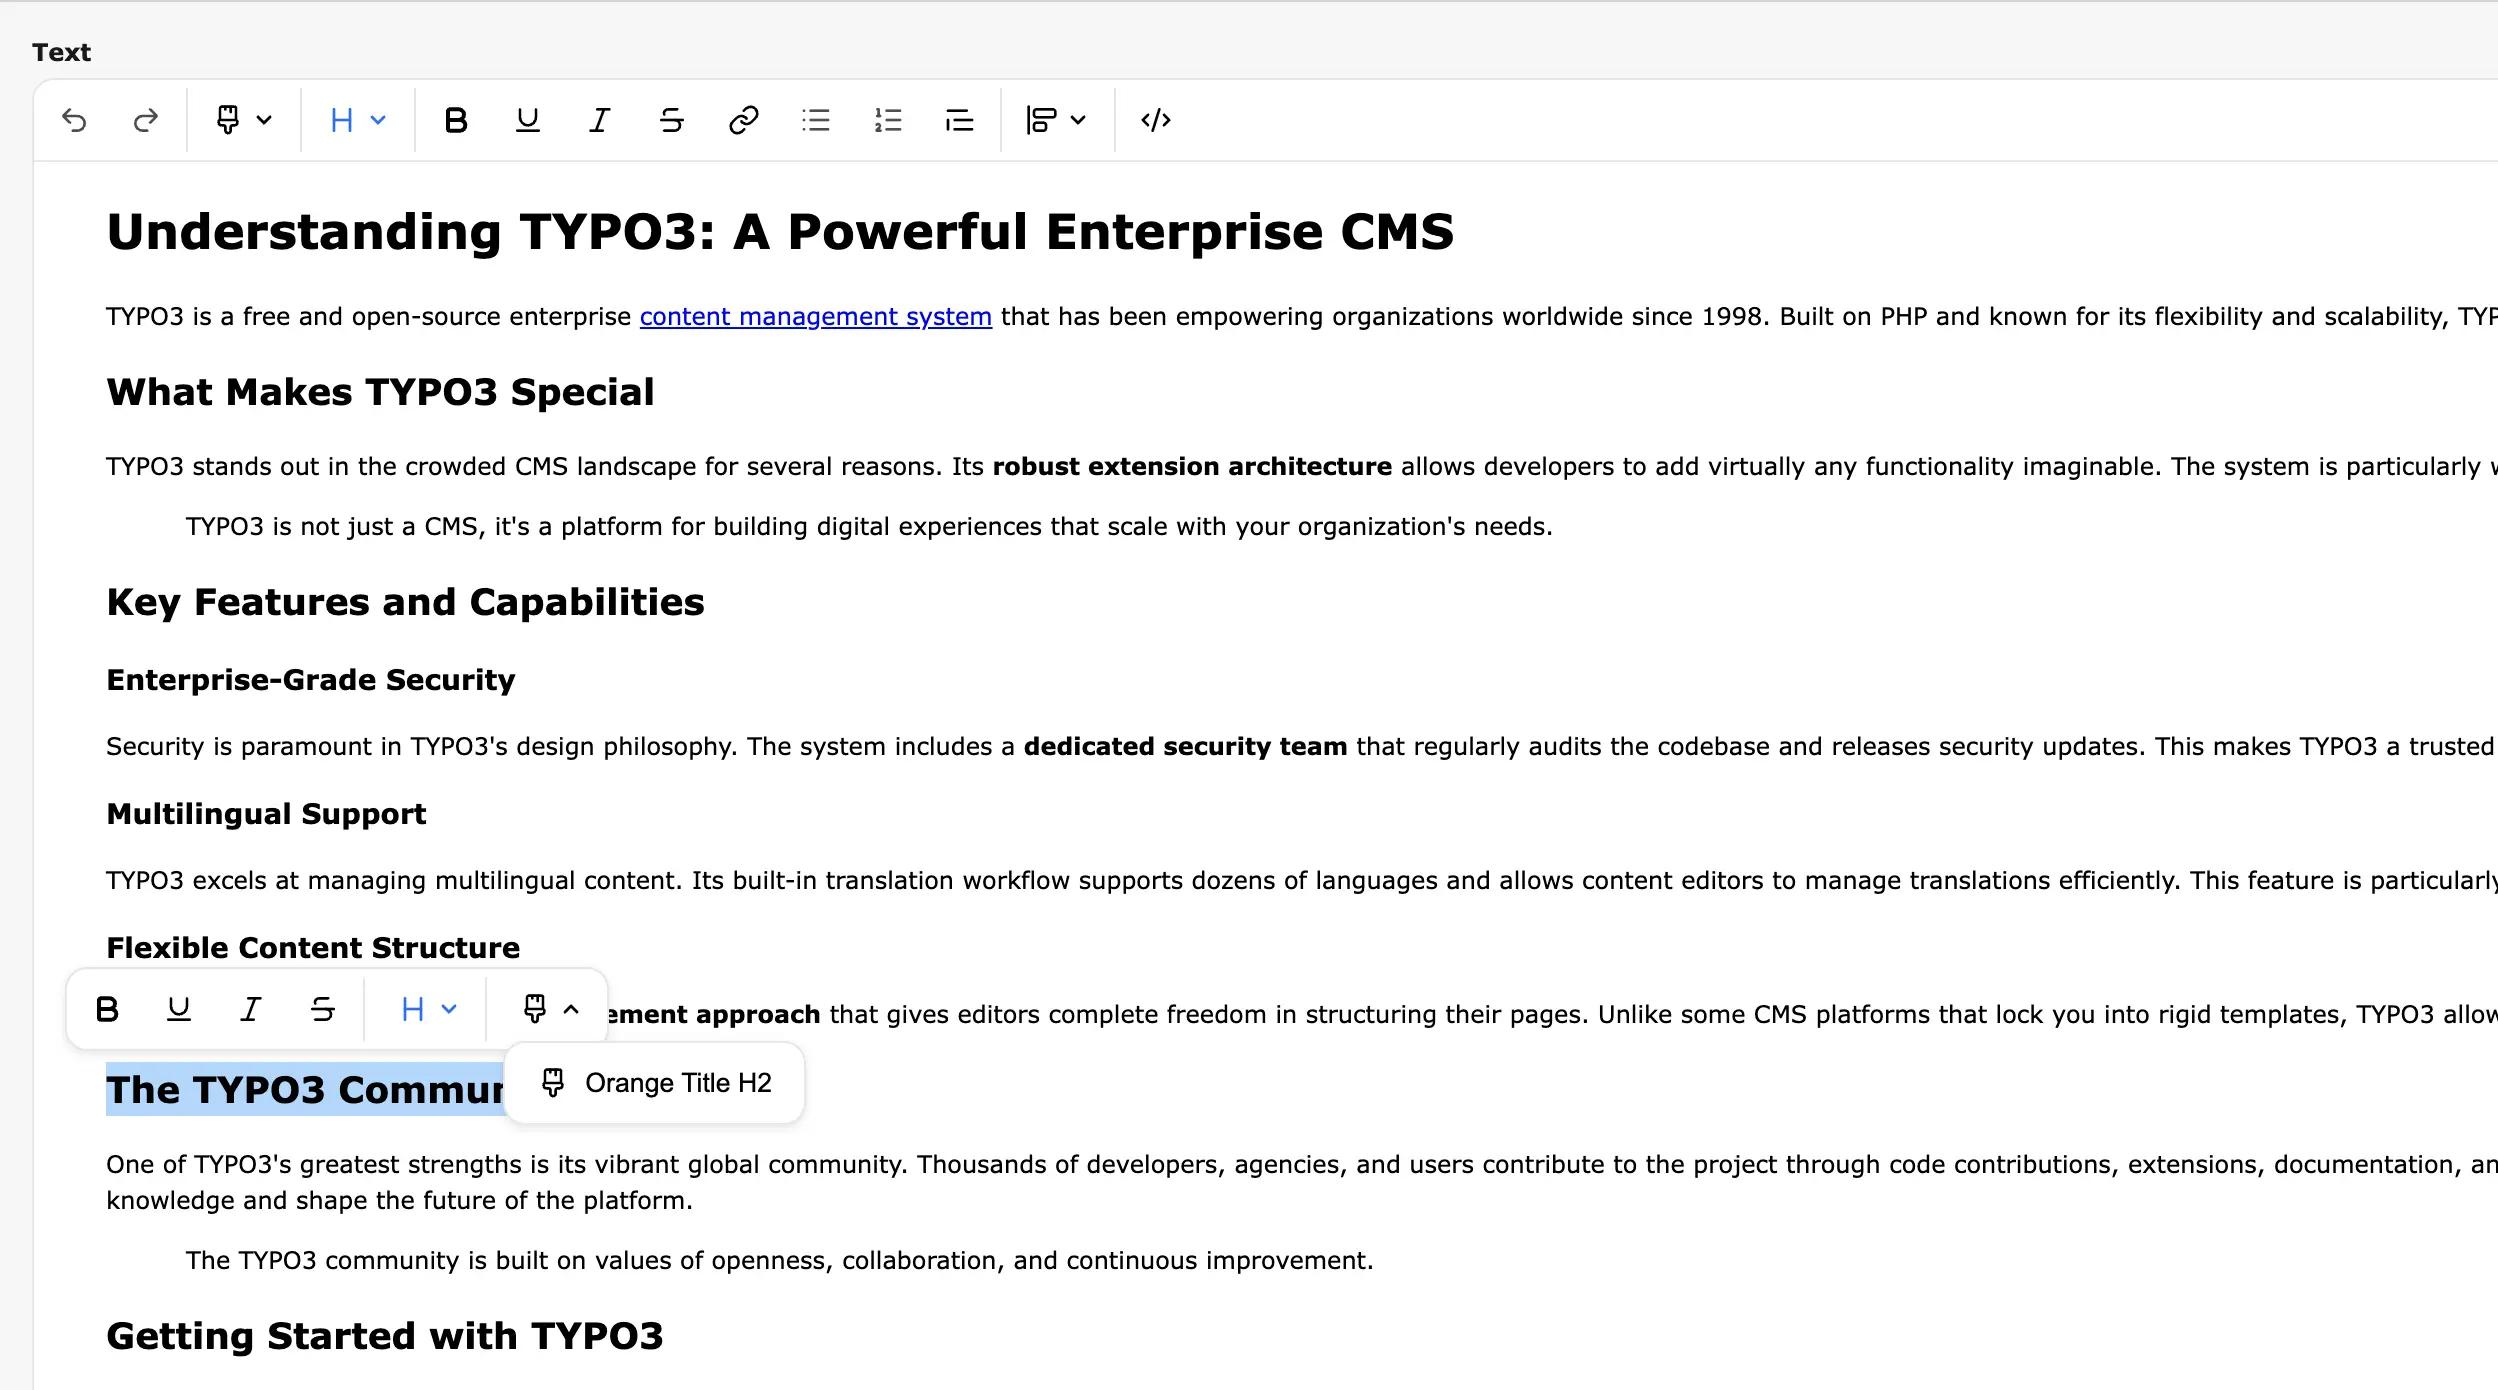The image size is (2498, 1390).
Task: Insert a link with the chain icon
Action: pos(743,120)
